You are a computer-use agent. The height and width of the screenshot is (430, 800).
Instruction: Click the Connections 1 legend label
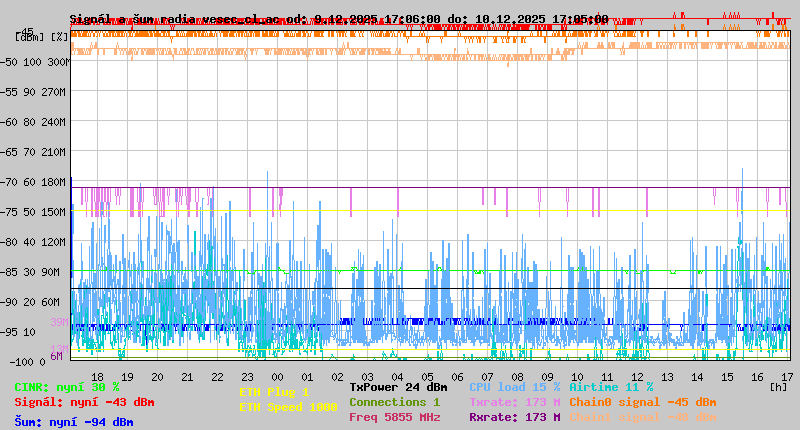click(394, 402)
